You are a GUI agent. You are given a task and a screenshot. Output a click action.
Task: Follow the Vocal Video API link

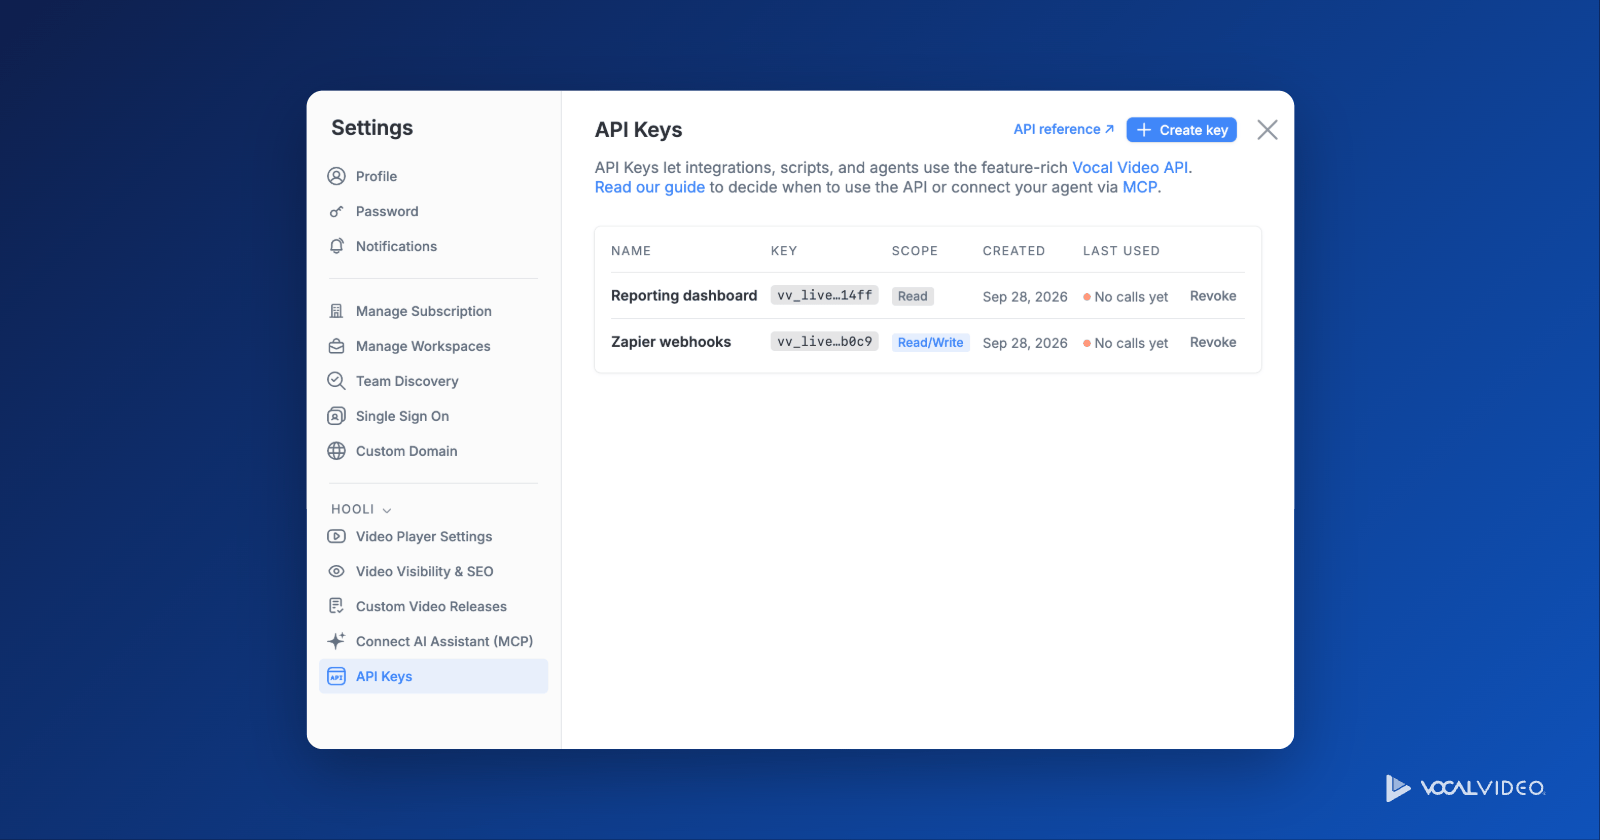(x=1130, y=167)
